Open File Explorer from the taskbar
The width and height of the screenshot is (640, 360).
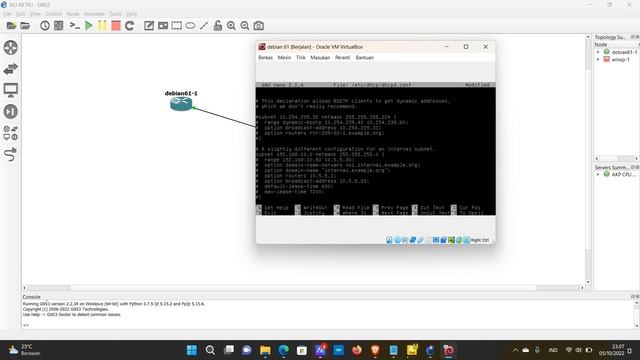[x=265, y=350]
